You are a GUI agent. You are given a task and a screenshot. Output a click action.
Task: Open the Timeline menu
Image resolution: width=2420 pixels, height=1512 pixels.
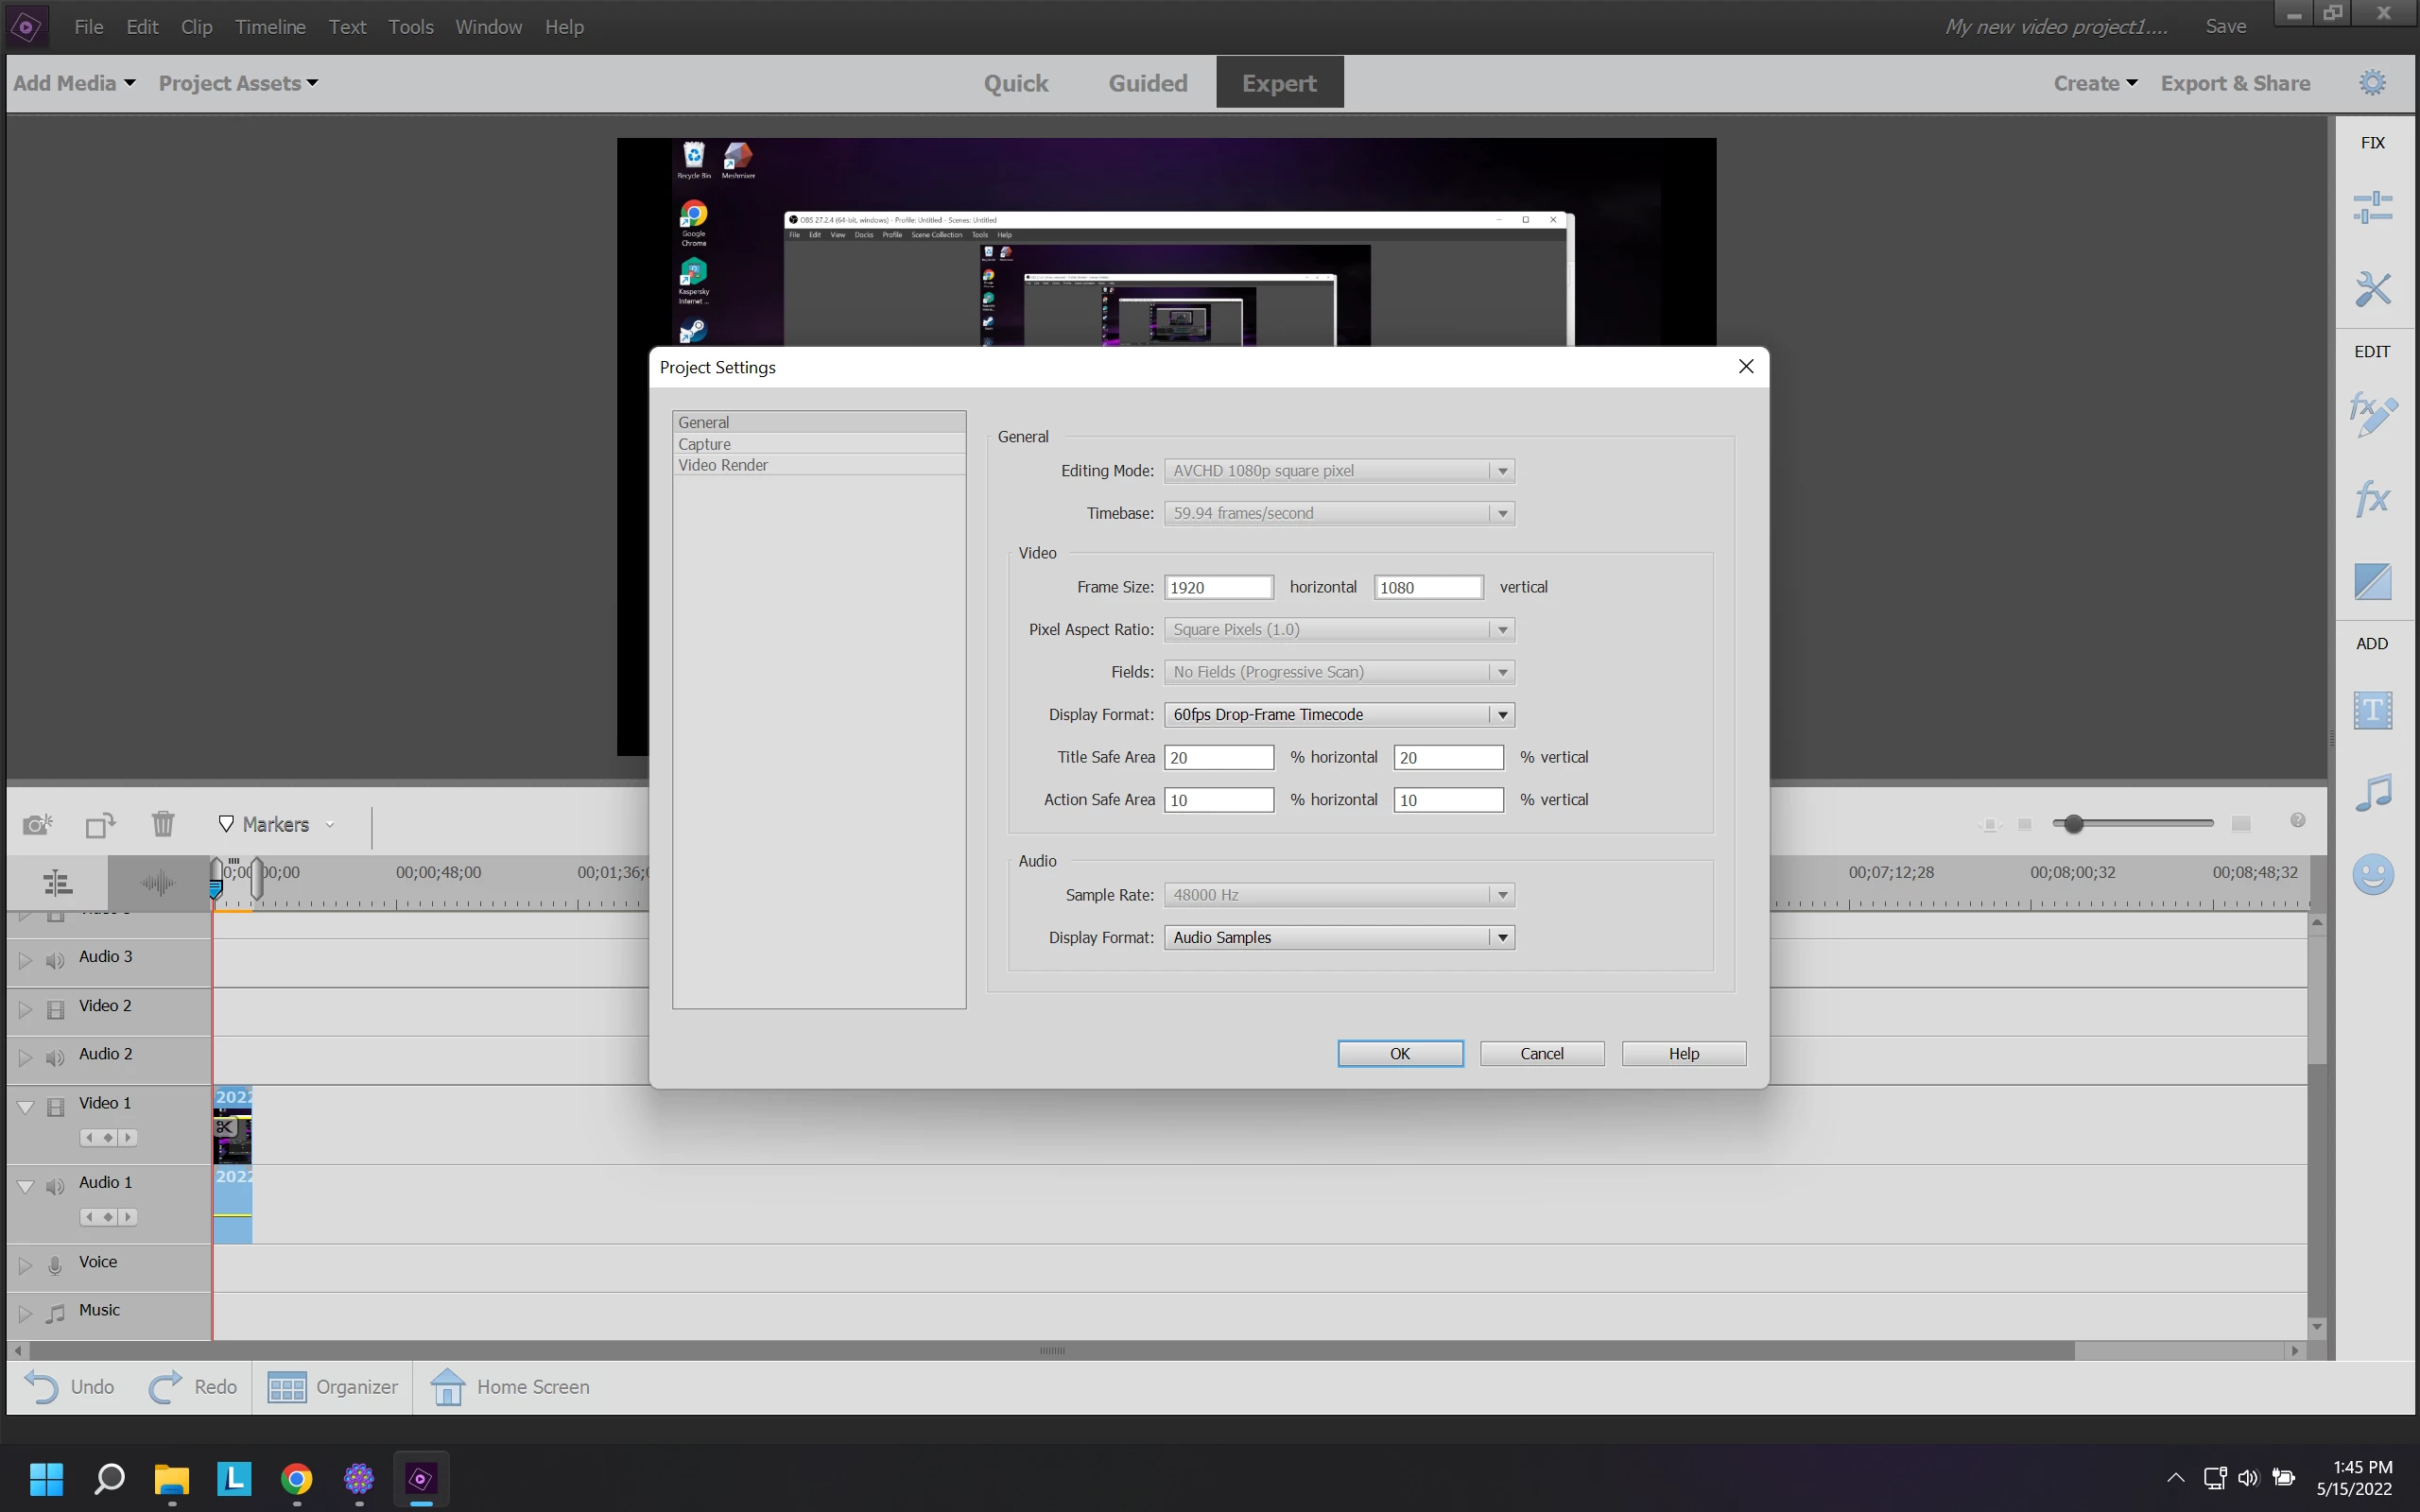click(x=270, y=27)
